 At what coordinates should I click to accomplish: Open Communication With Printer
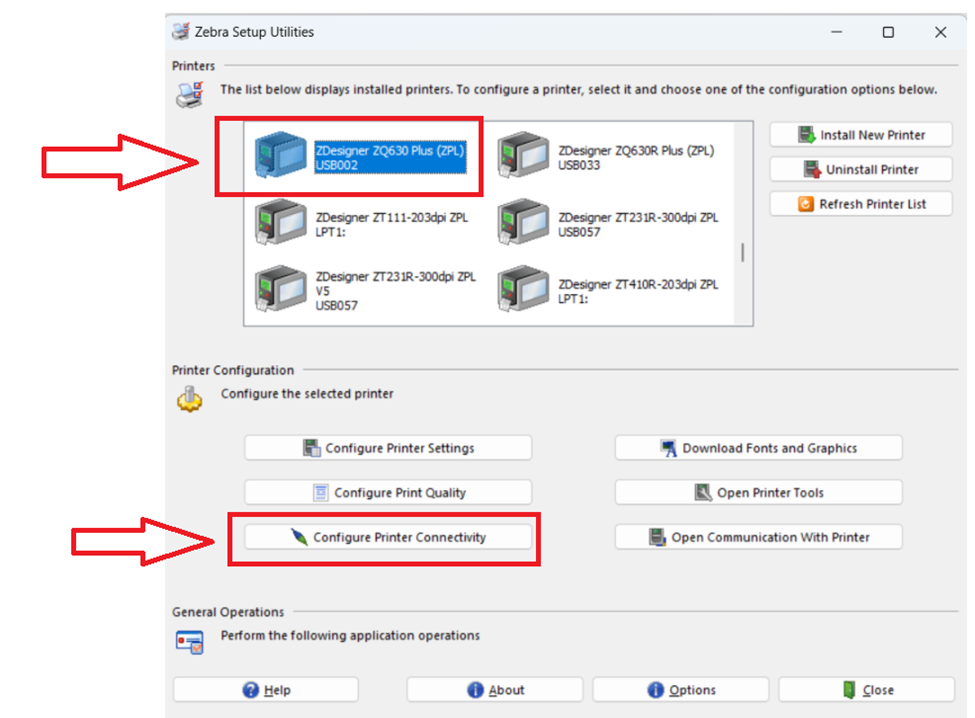pyautogui.click(x=757, y=536)
